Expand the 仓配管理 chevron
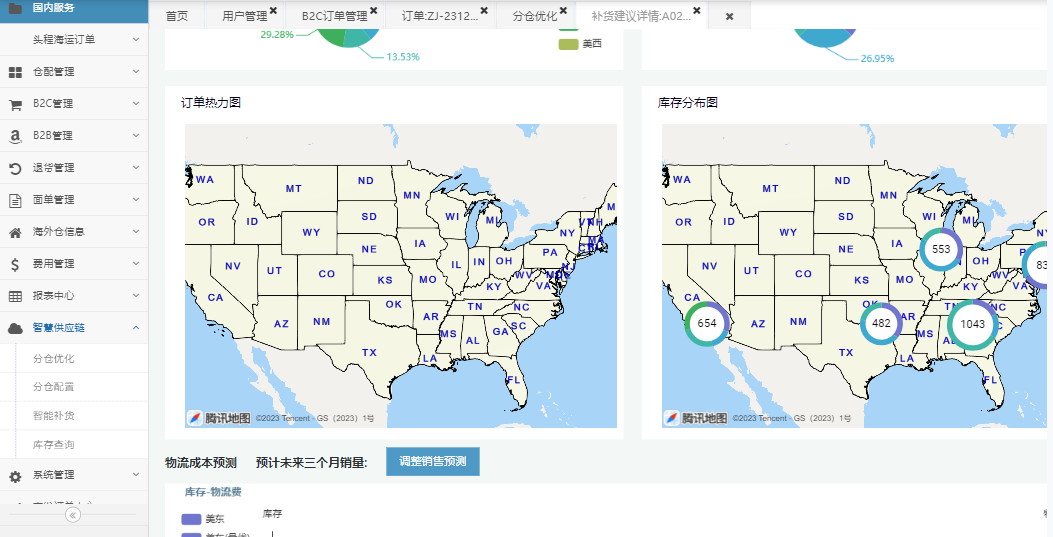Screen dimensions: 1053x537 [136, 71]
